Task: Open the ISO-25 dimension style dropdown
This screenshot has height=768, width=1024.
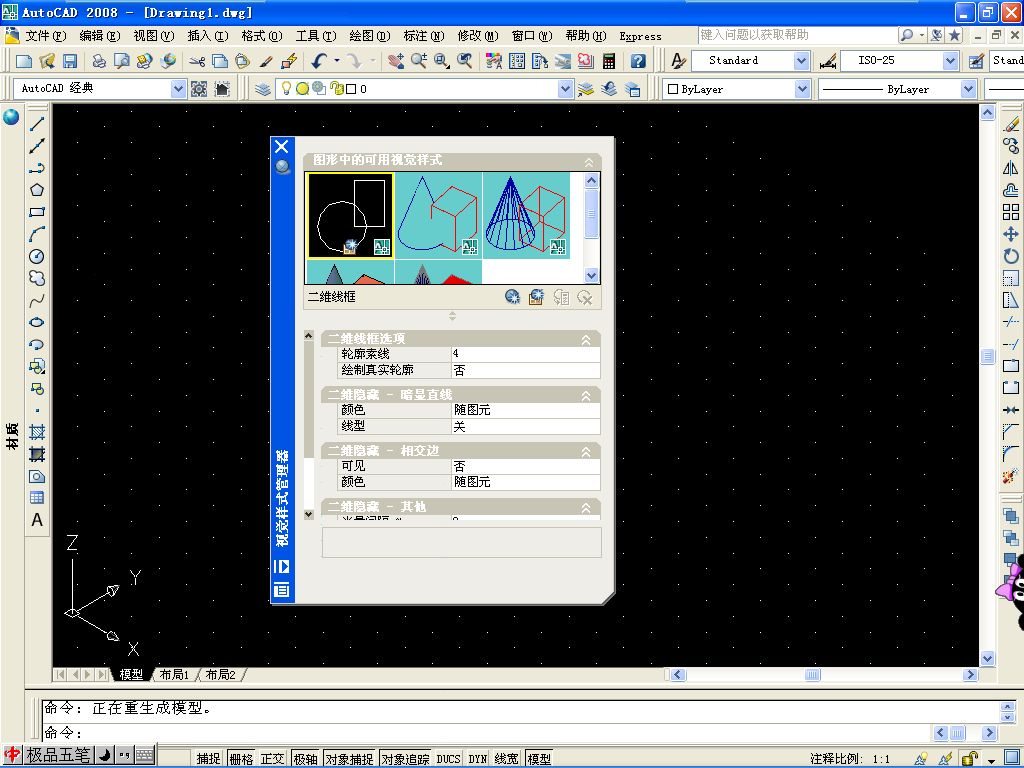Action: pos(951,61)
